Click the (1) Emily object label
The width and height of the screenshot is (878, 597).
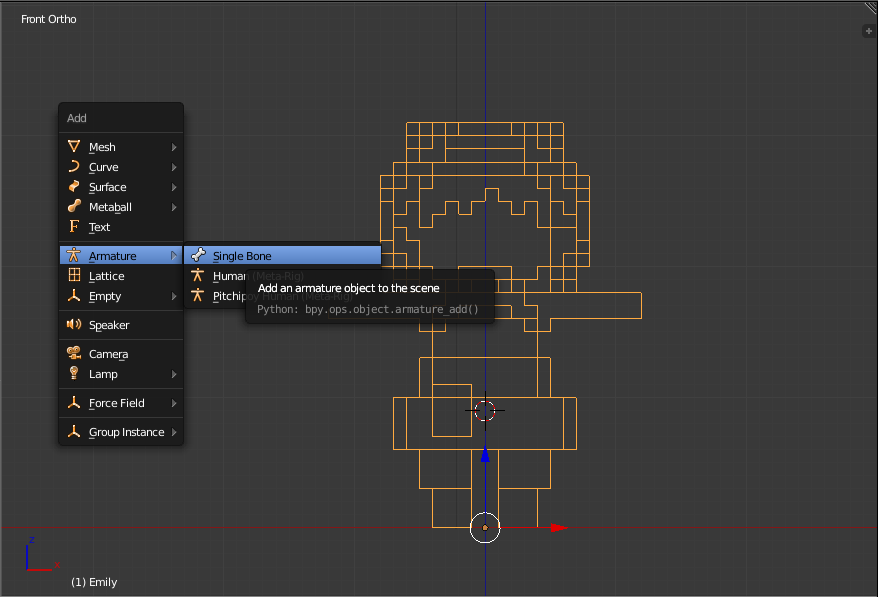(94, 582)
